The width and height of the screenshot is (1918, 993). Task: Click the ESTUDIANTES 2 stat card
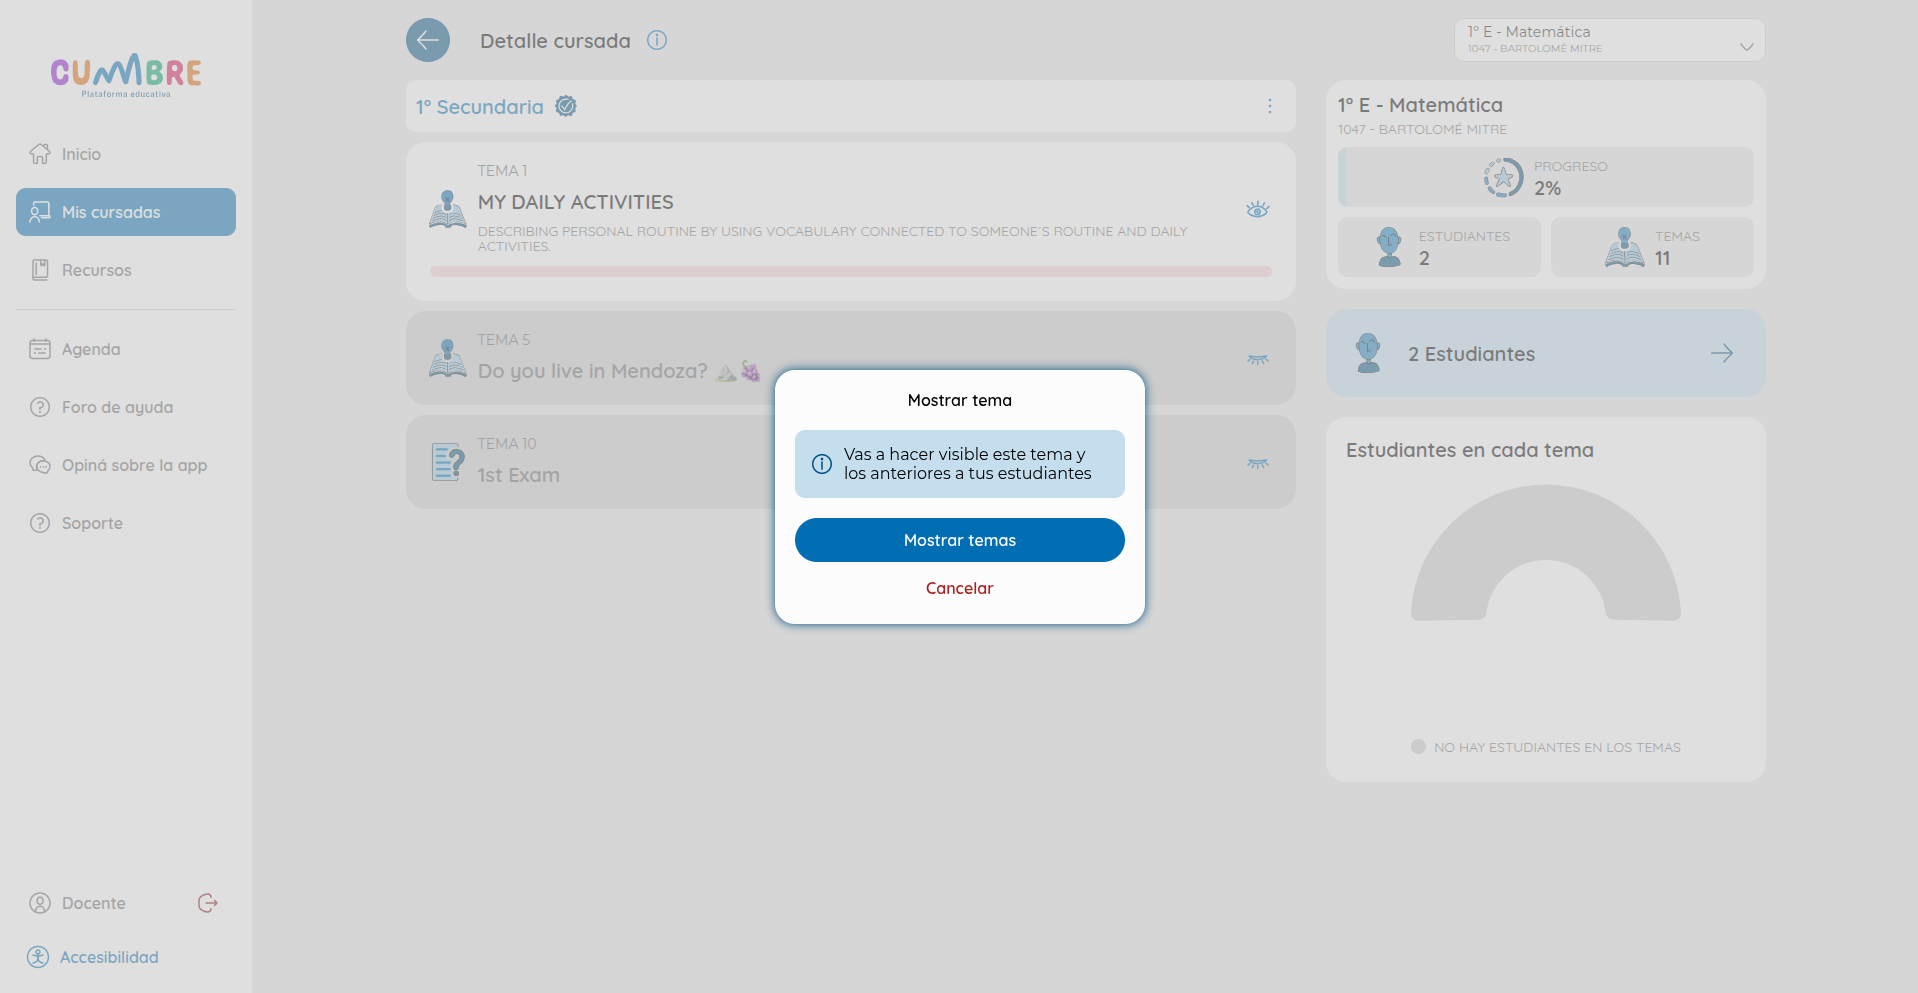(x=1439, y=247)
